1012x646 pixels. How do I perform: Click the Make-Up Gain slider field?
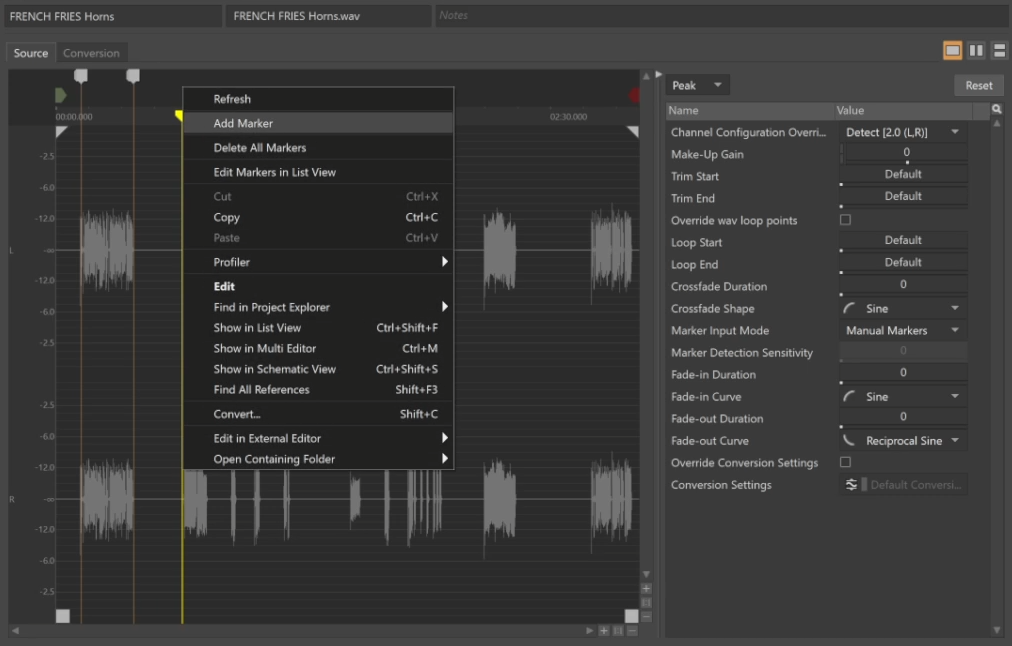pyautogui.click(x=904, y=154)
